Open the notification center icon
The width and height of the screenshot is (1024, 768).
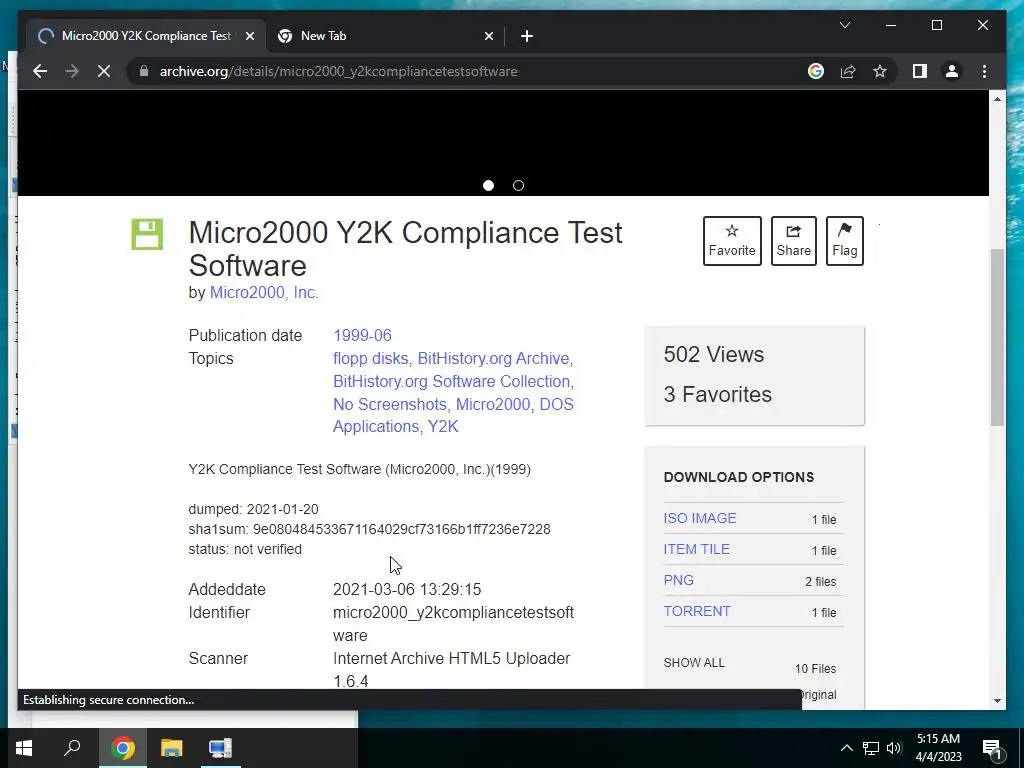(991, 748)
